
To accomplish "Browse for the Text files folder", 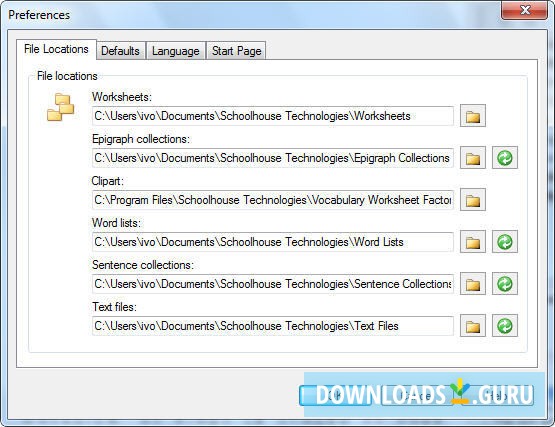I will [x=473, y=325].
